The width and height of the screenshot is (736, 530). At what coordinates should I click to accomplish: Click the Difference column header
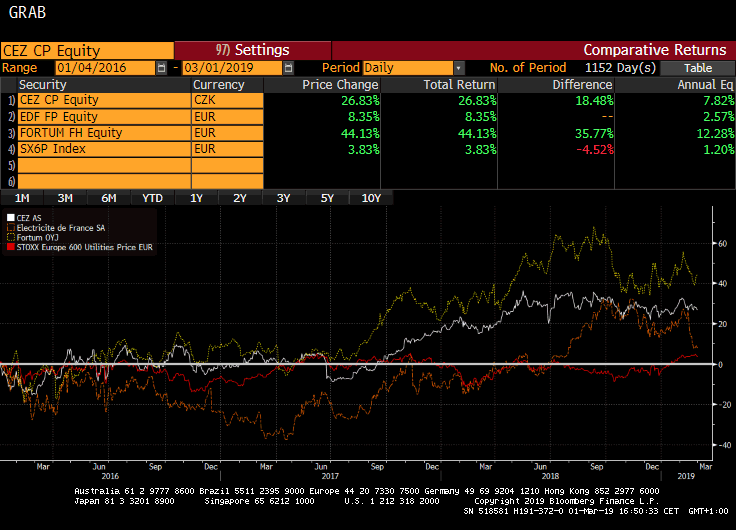point(556,85)
